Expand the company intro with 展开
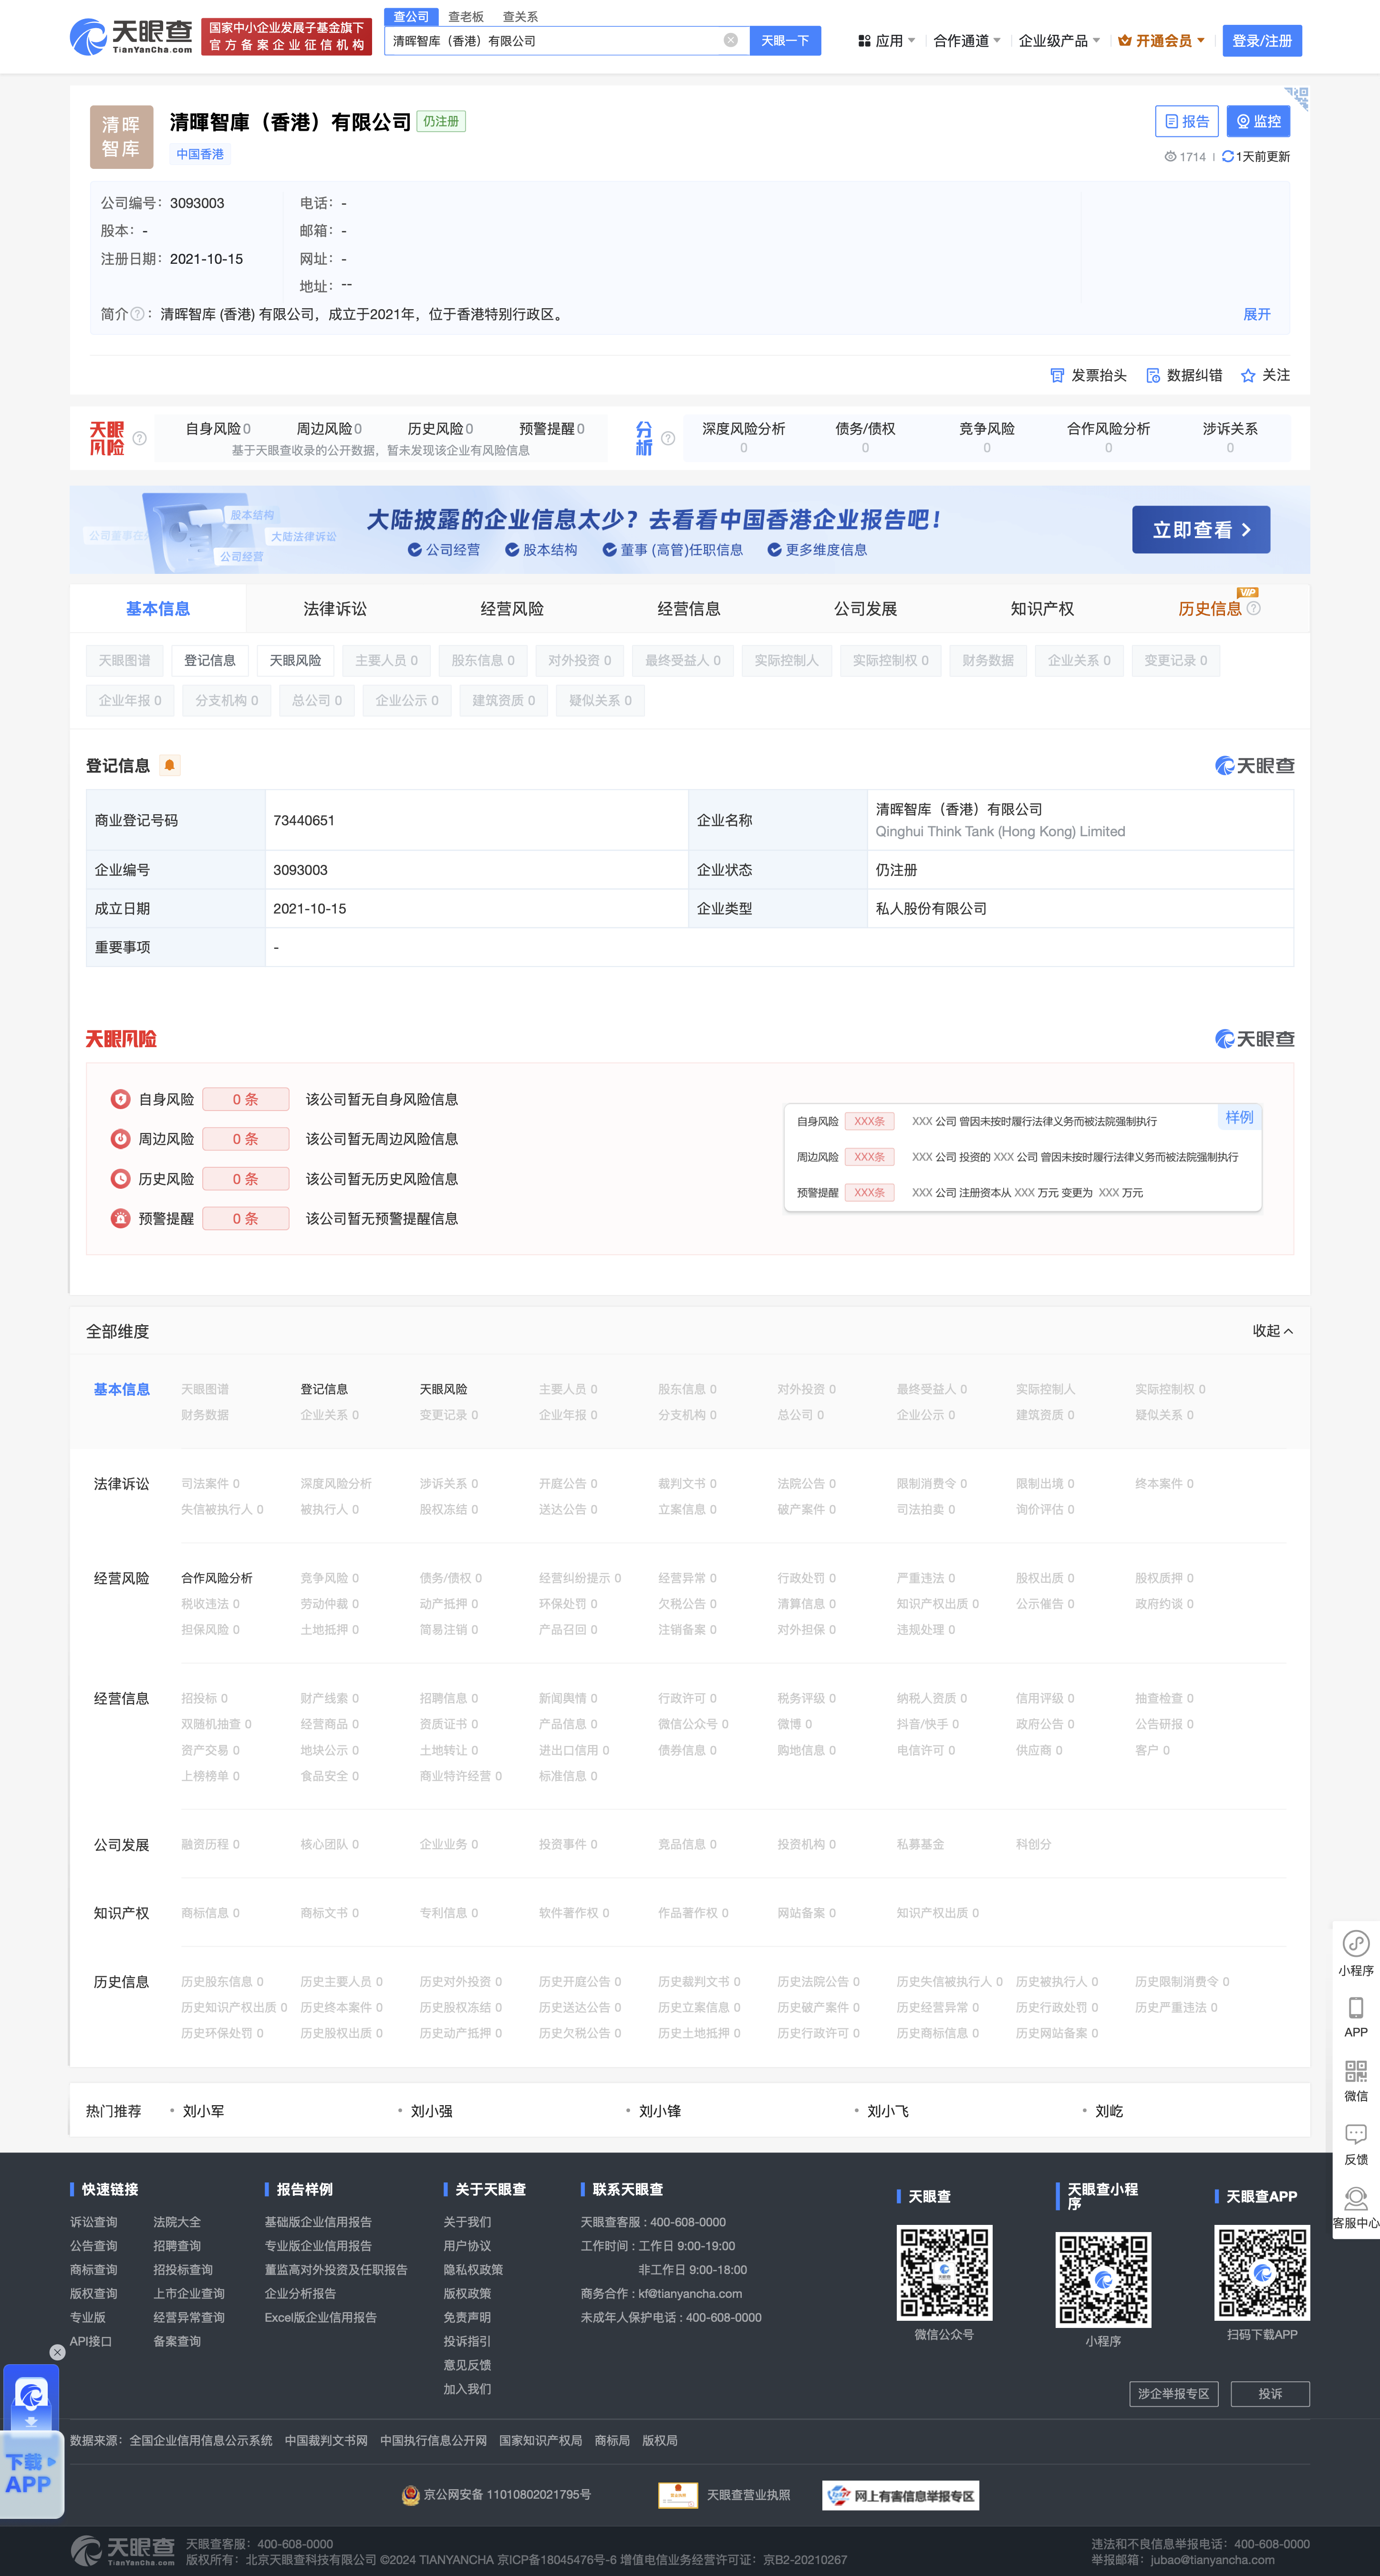The height and width of the screenshot is (2576, 1380). click(x=1256, y=314)
